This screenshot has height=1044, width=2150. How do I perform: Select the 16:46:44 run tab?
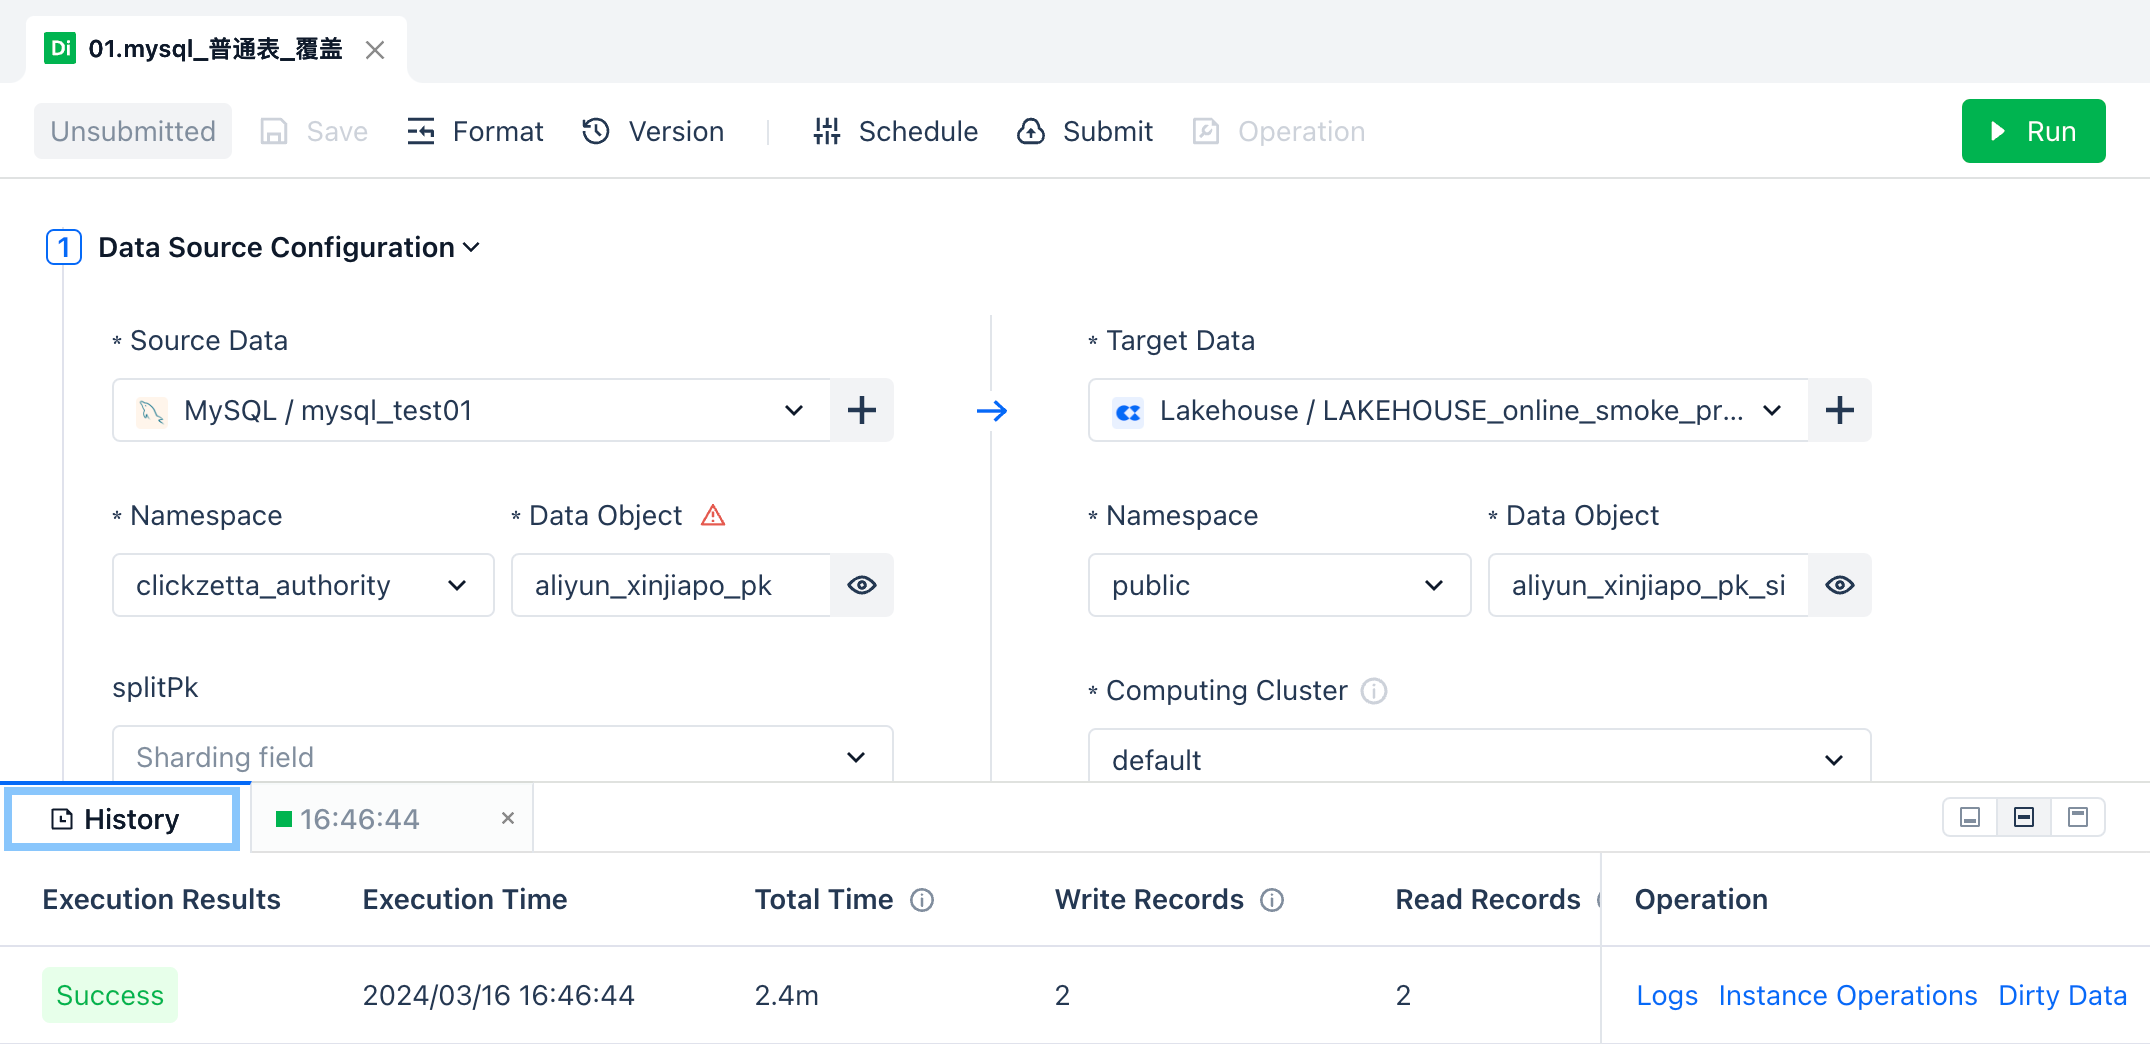click(360, 819)
